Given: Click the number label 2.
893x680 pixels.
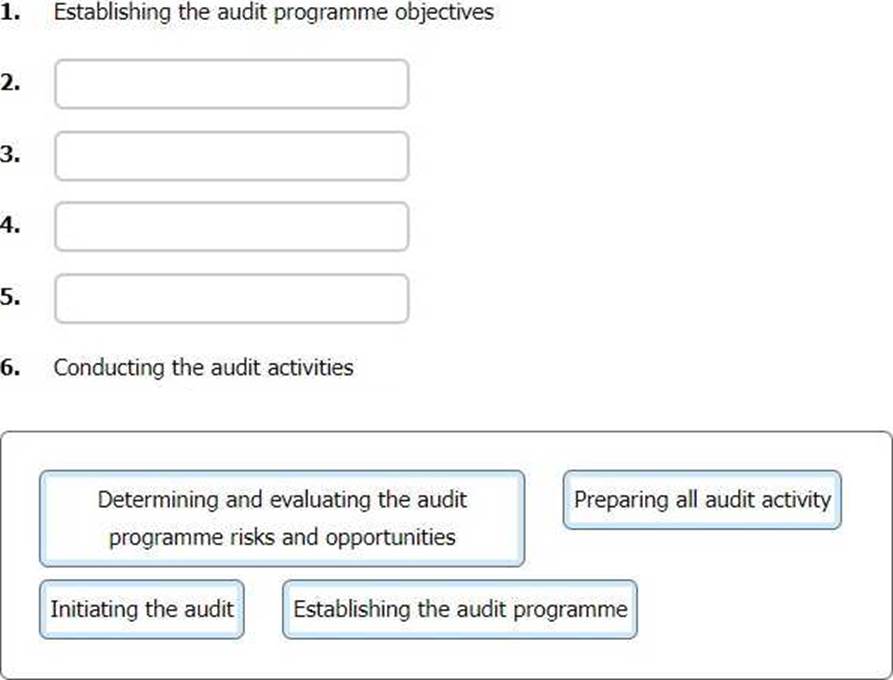Looking at the screenshot, I should (x=10, y=83).
